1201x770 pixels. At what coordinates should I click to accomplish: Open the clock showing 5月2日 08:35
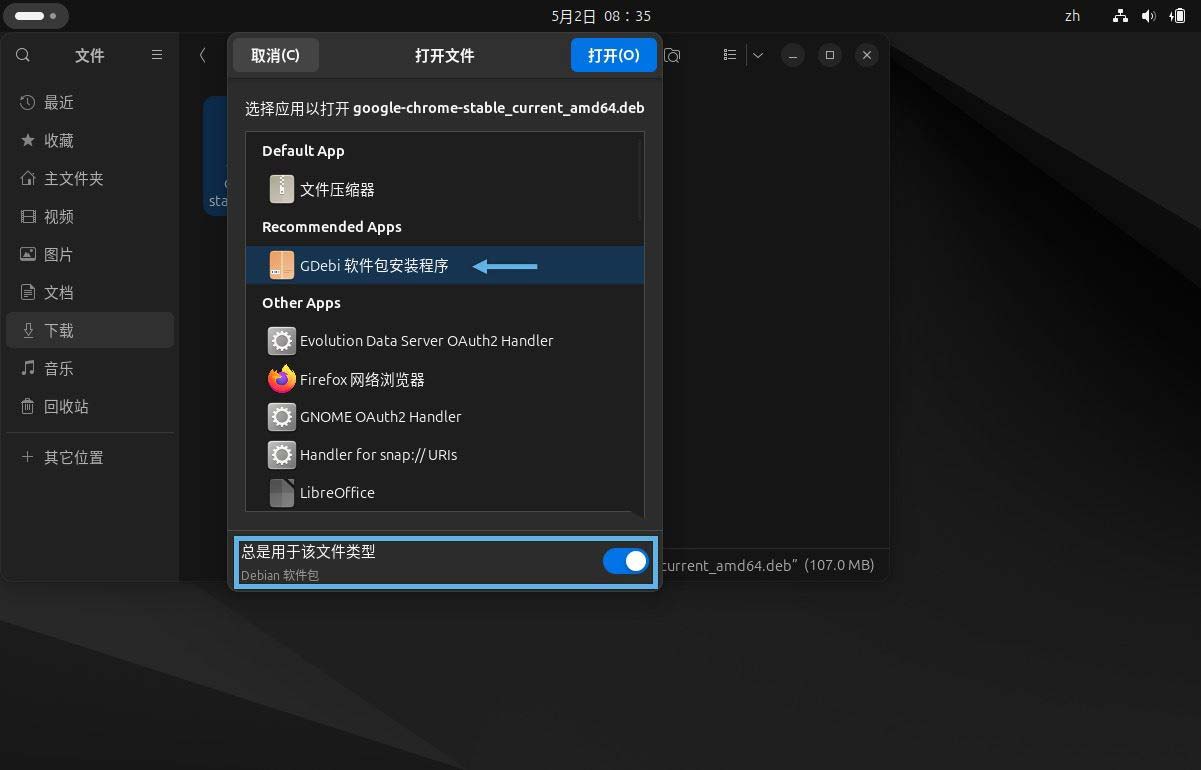600,15
